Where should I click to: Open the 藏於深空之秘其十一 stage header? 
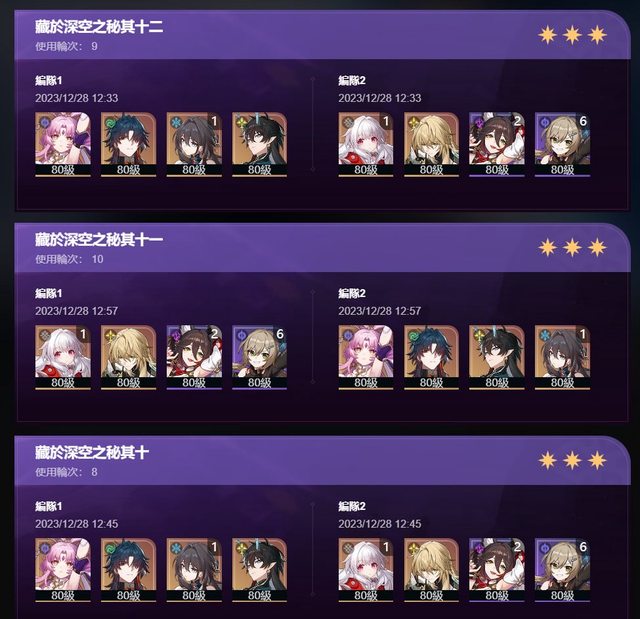pos(322,248)
